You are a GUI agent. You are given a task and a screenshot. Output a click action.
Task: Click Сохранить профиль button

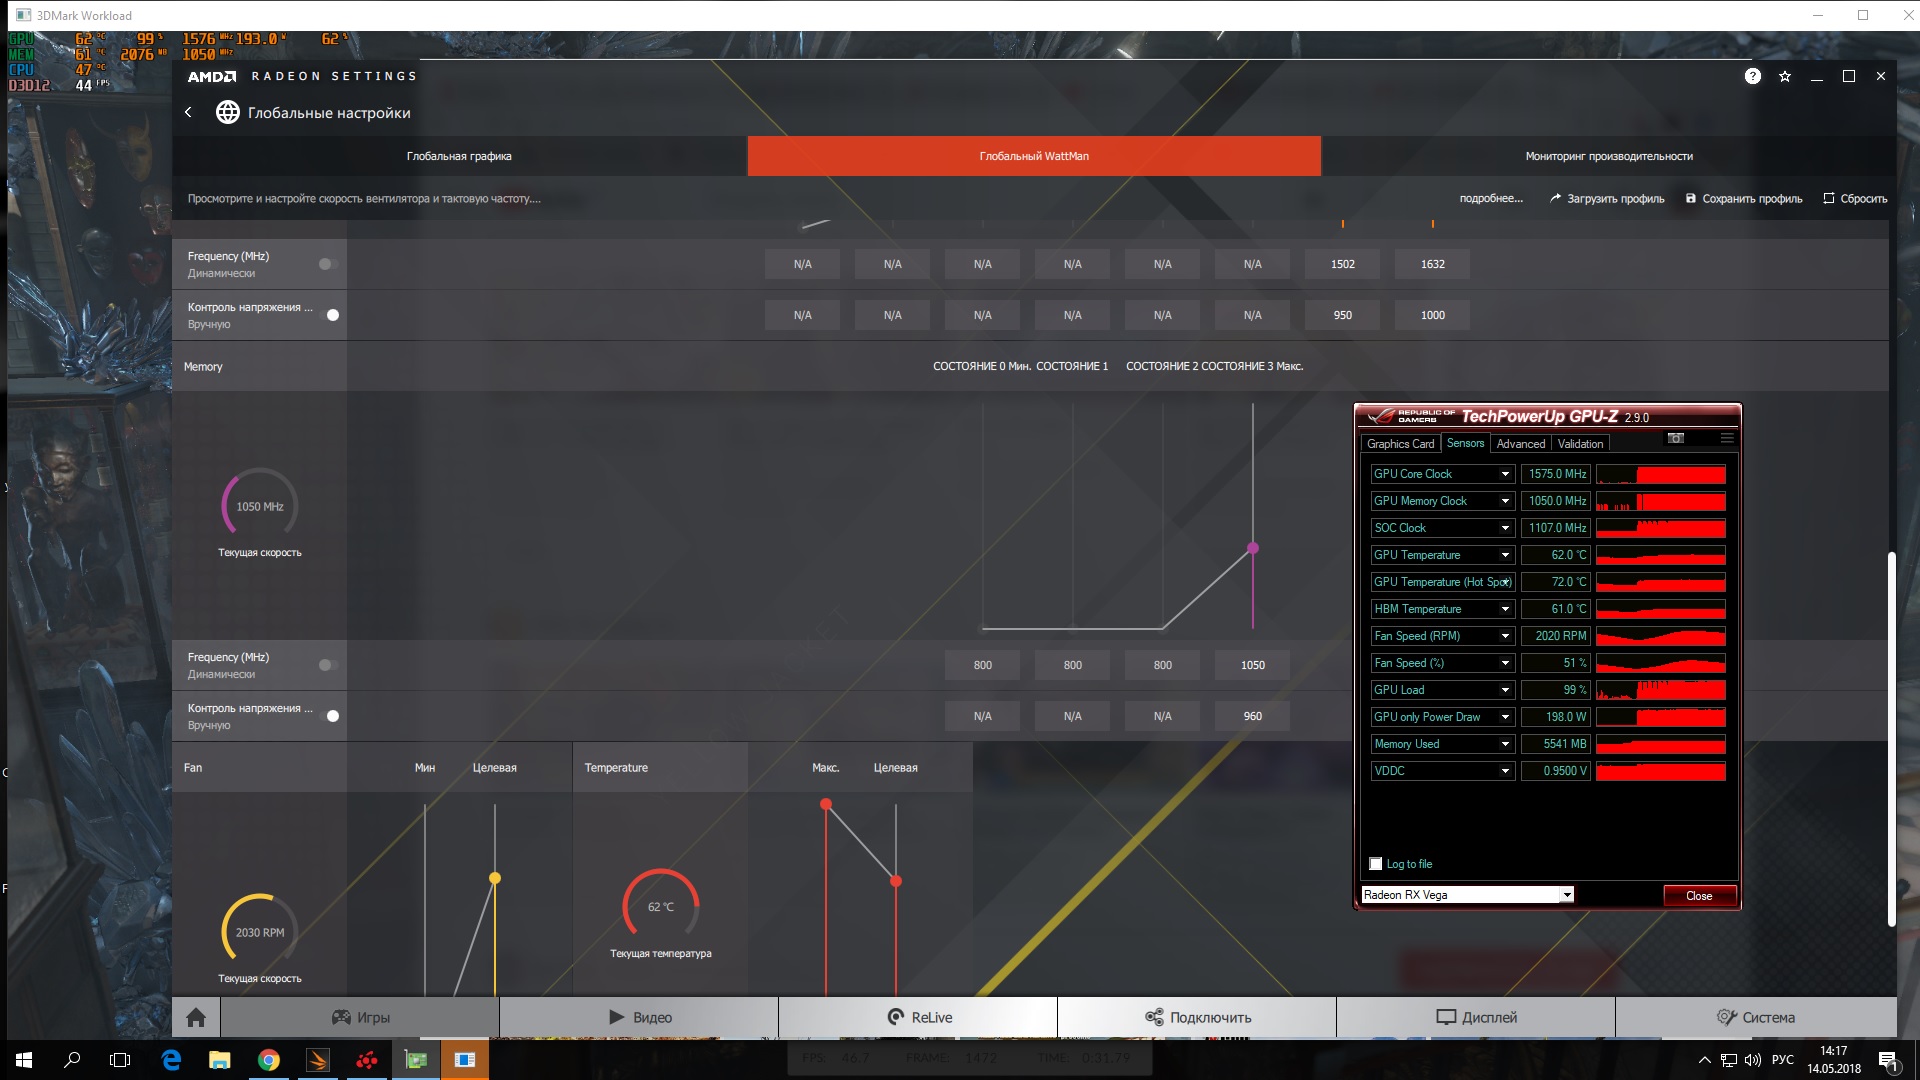1744,199
